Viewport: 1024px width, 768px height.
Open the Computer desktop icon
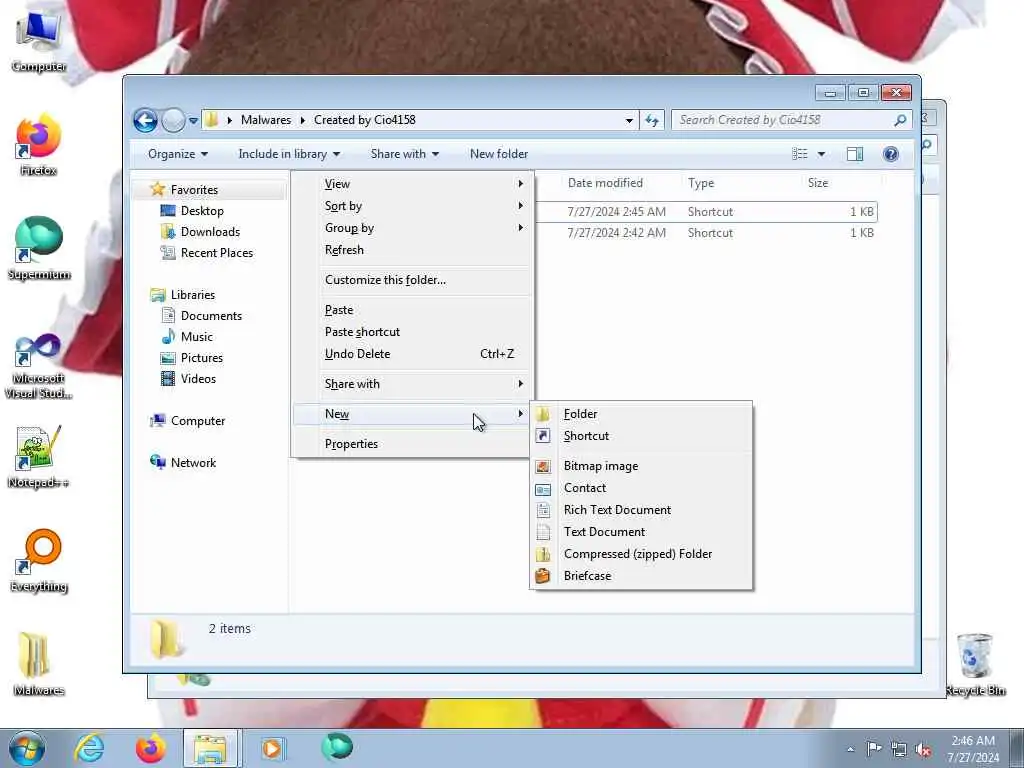[39, 40]
